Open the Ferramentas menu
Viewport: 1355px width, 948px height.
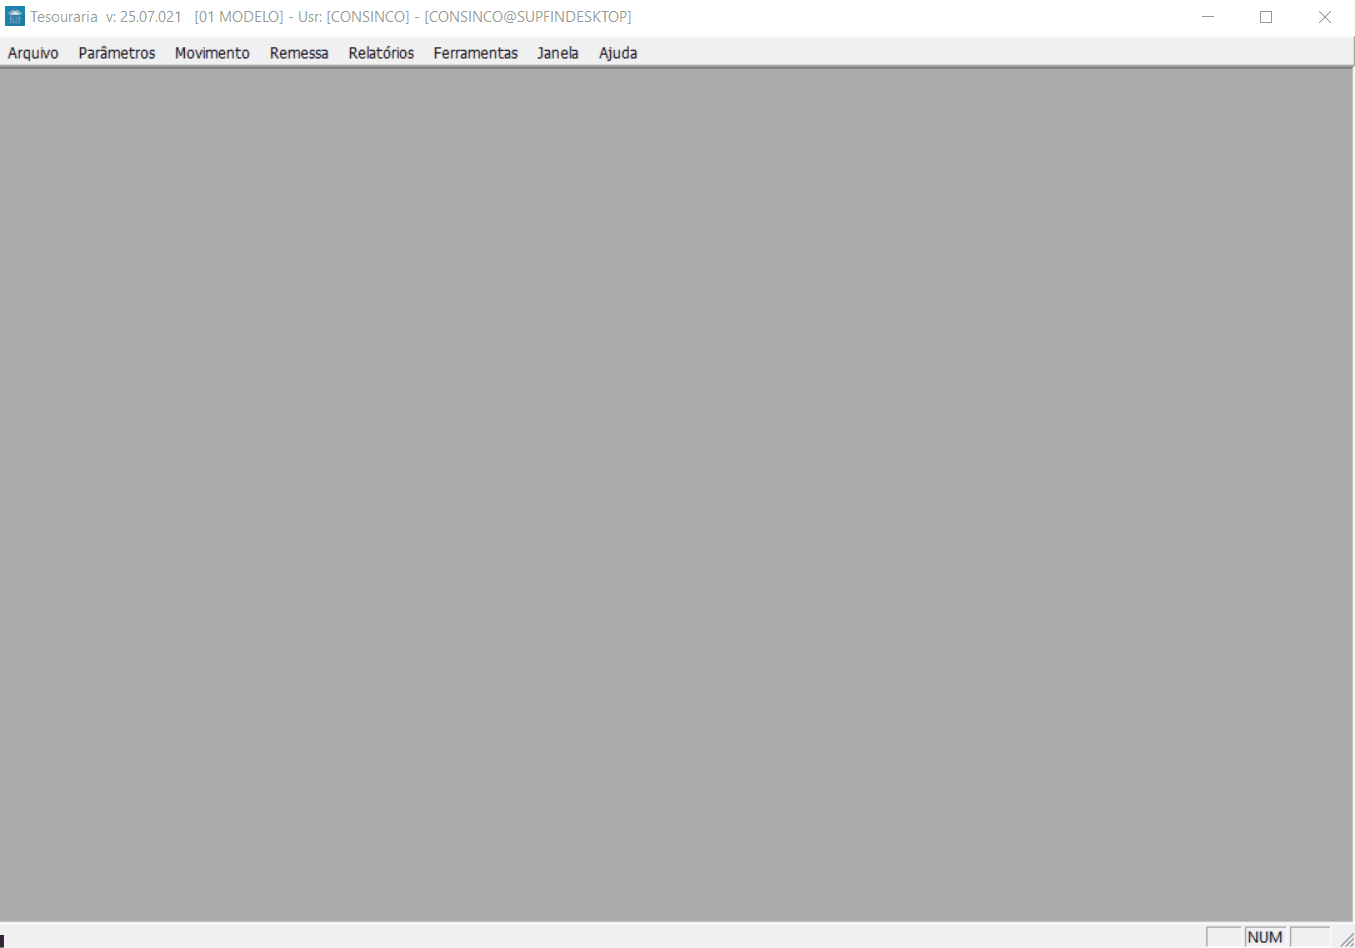[475, 53]
